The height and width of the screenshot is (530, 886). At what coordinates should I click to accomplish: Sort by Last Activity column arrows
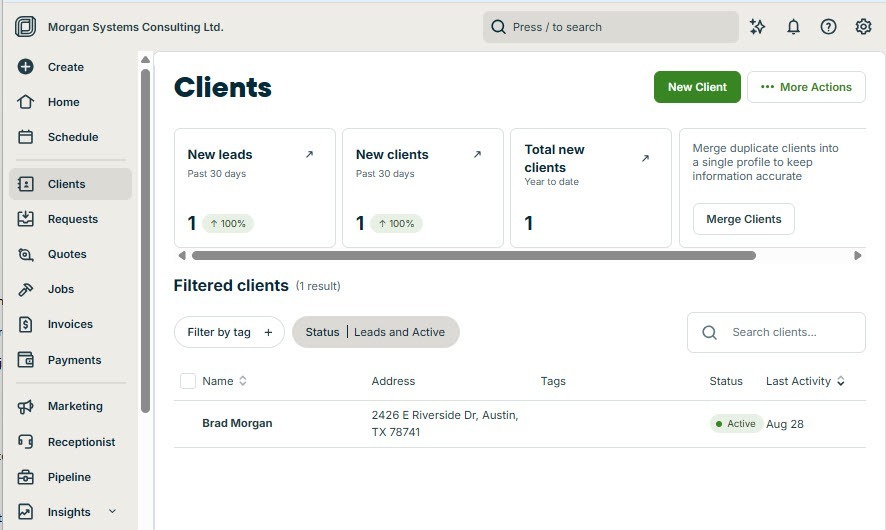tap(841, 381)
